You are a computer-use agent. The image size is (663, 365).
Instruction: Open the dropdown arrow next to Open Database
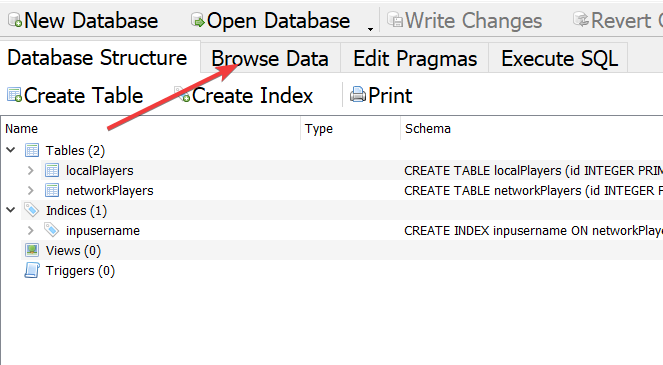(x=370, y=29)
